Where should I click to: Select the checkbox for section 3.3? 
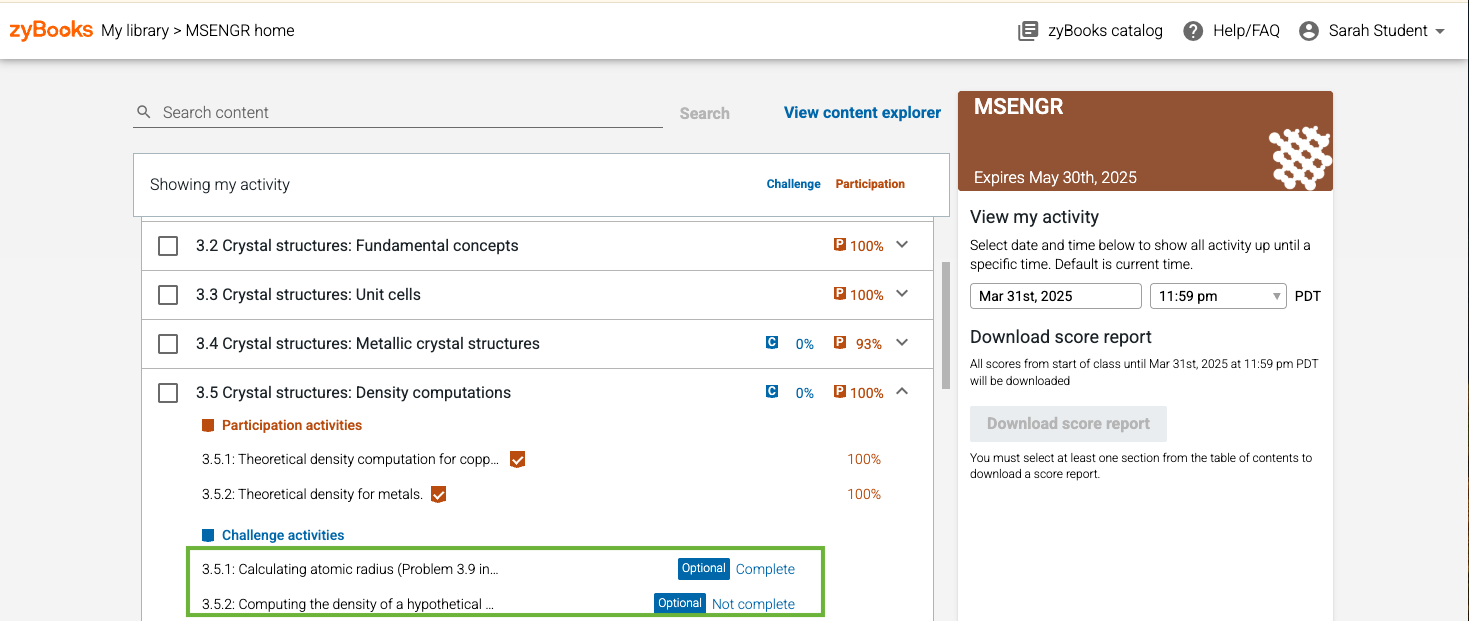click(168, 295)
